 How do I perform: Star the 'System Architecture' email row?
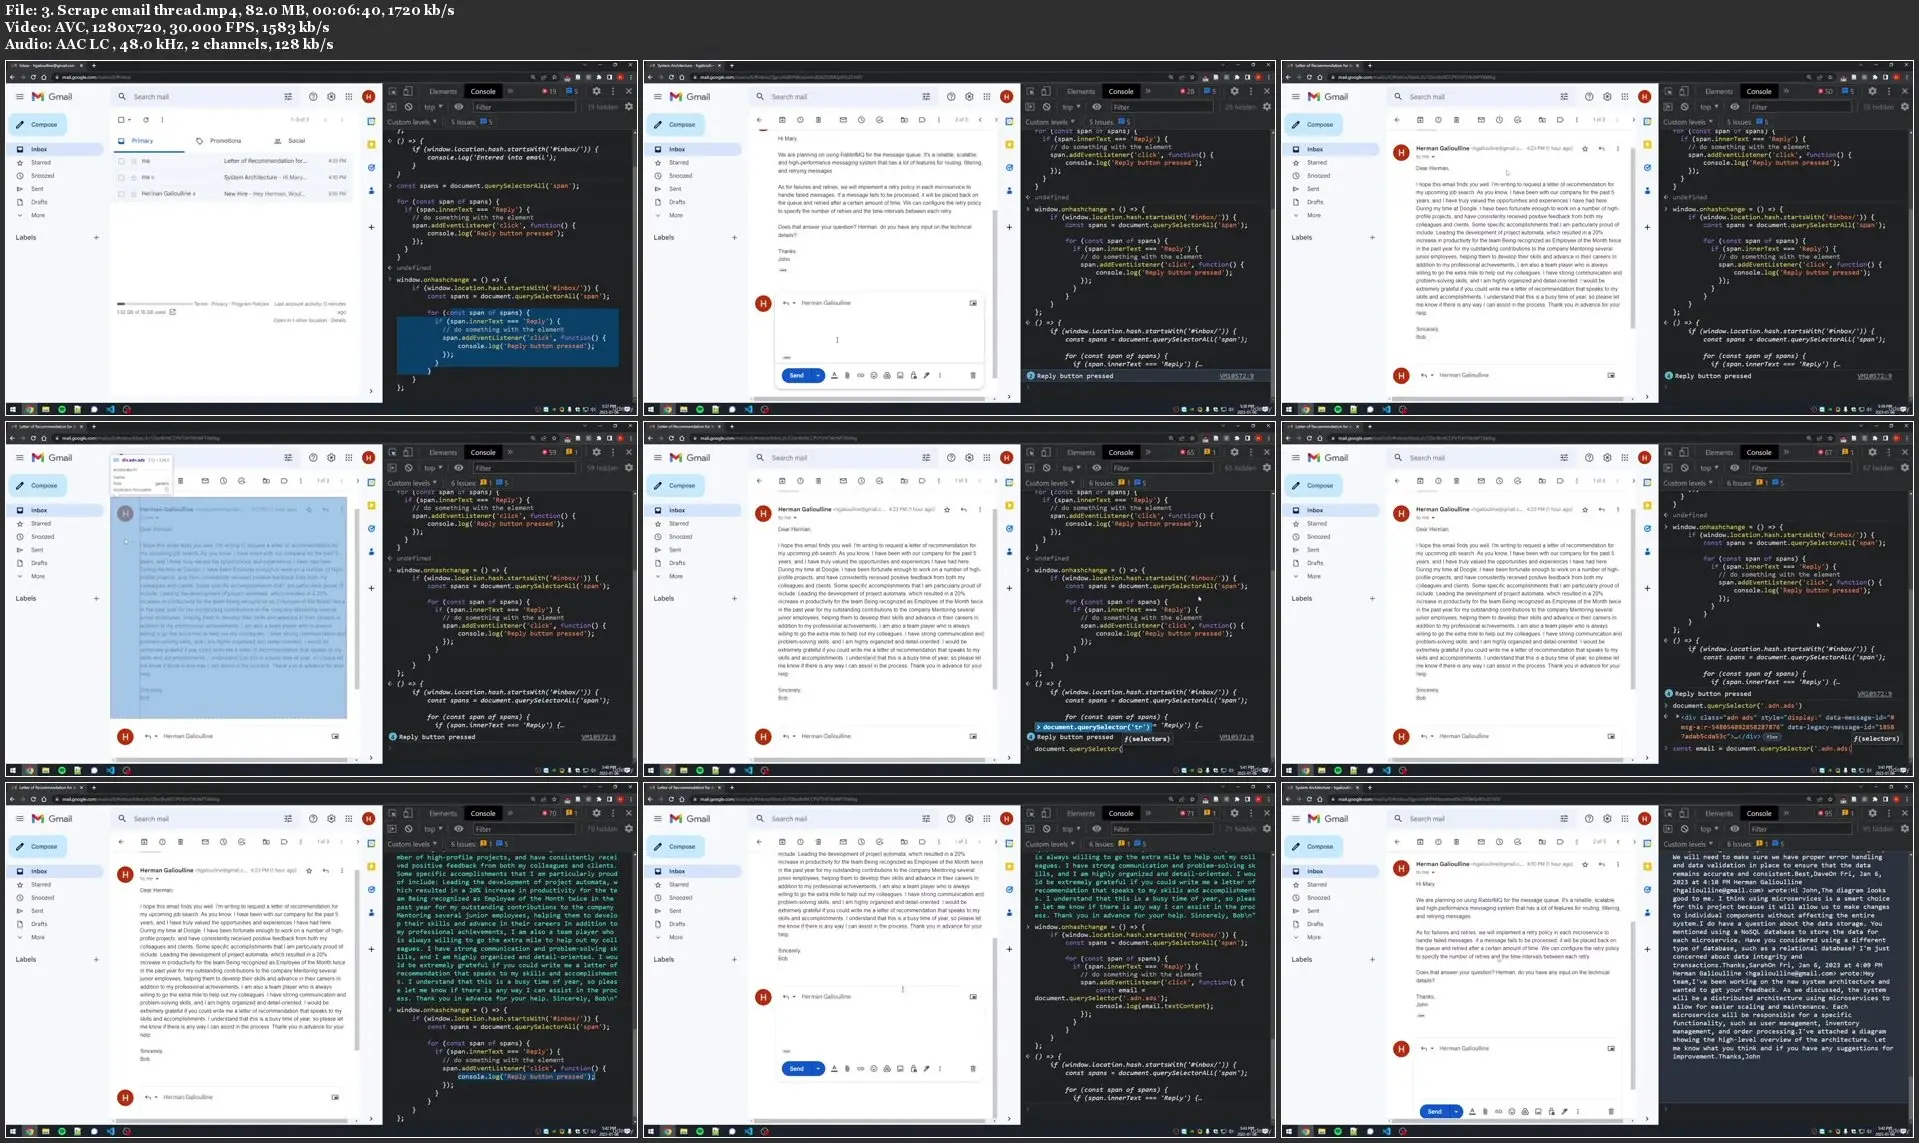[133, 177]
